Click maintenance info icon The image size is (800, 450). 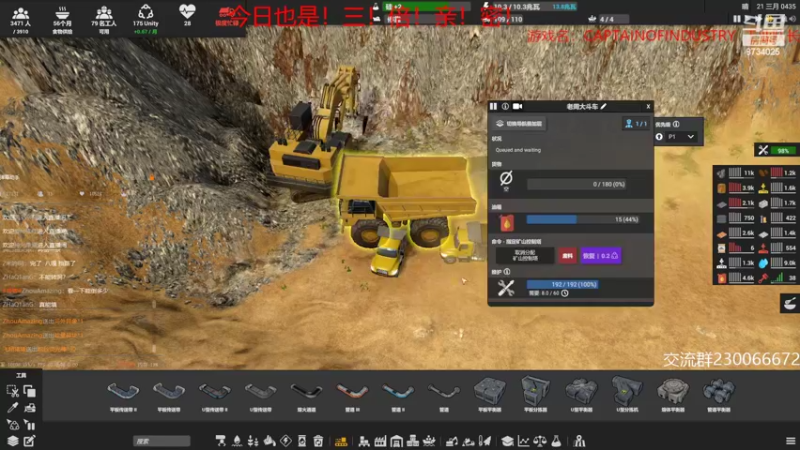(507, 272)
